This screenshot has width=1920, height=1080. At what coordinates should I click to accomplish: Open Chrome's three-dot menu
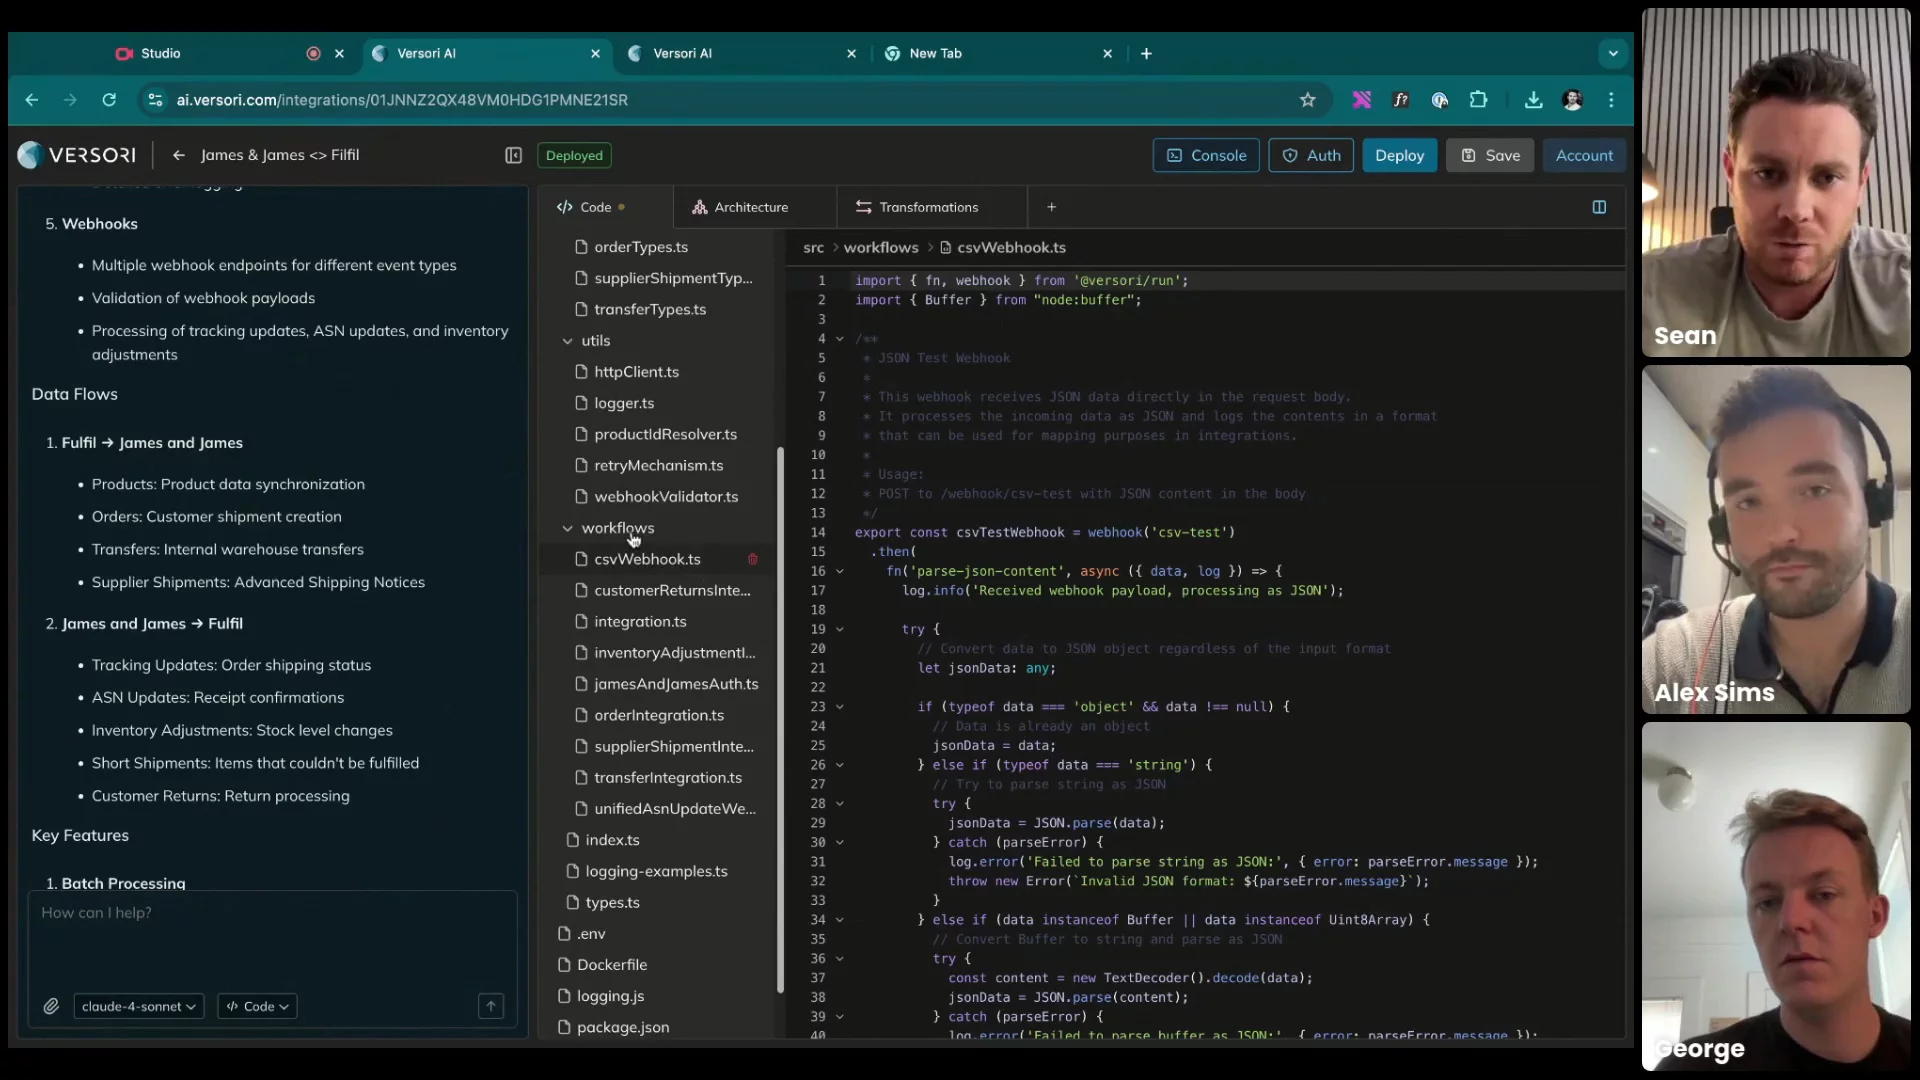[x=1611, y=100]
